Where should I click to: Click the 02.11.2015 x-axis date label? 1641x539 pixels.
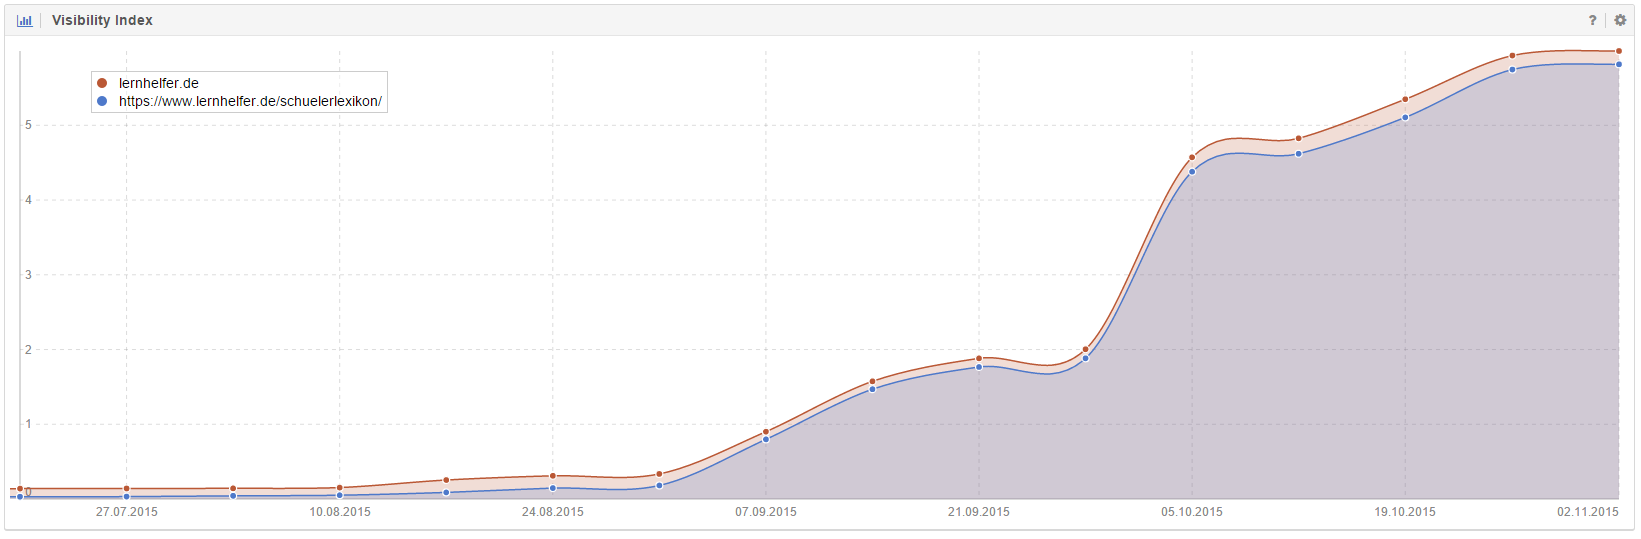(x=1587, y=512)
